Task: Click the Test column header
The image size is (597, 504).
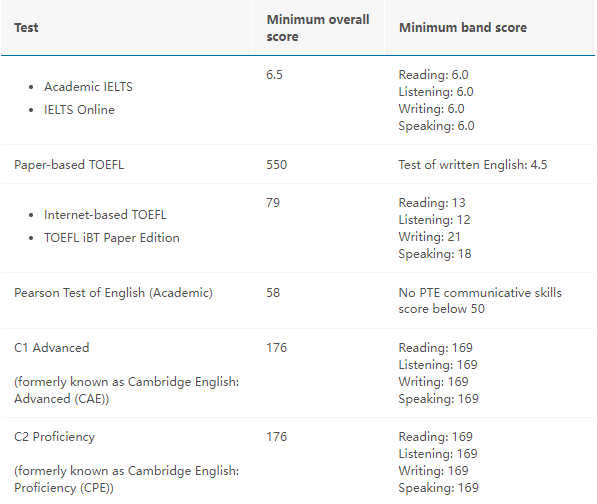Action: click(x=26, y=28)
